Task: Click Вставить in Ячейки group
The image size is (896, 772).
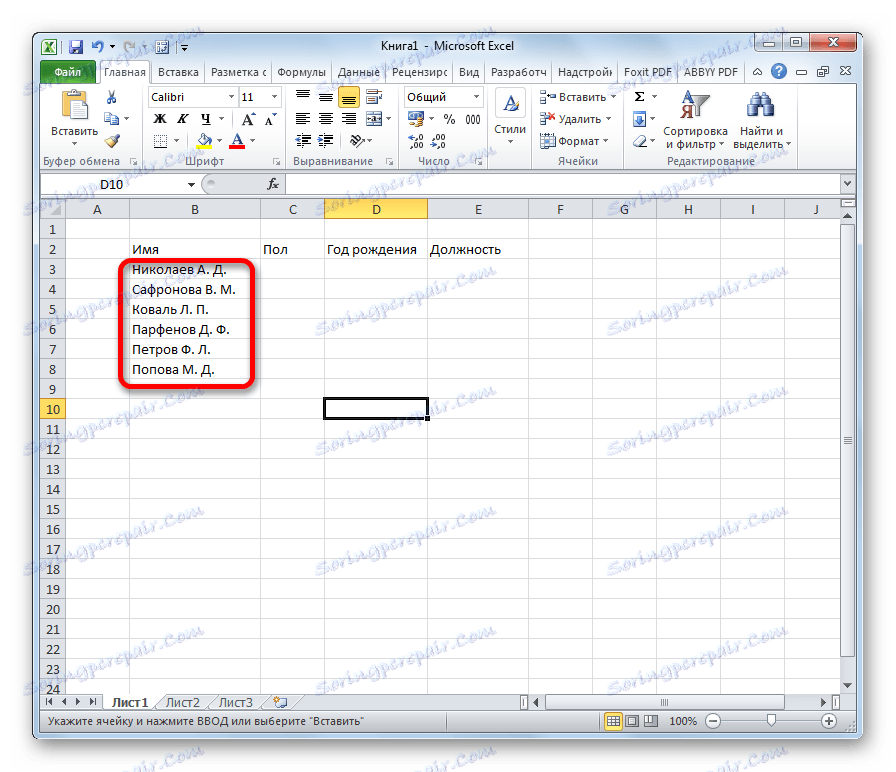Action: coord(578,97)
